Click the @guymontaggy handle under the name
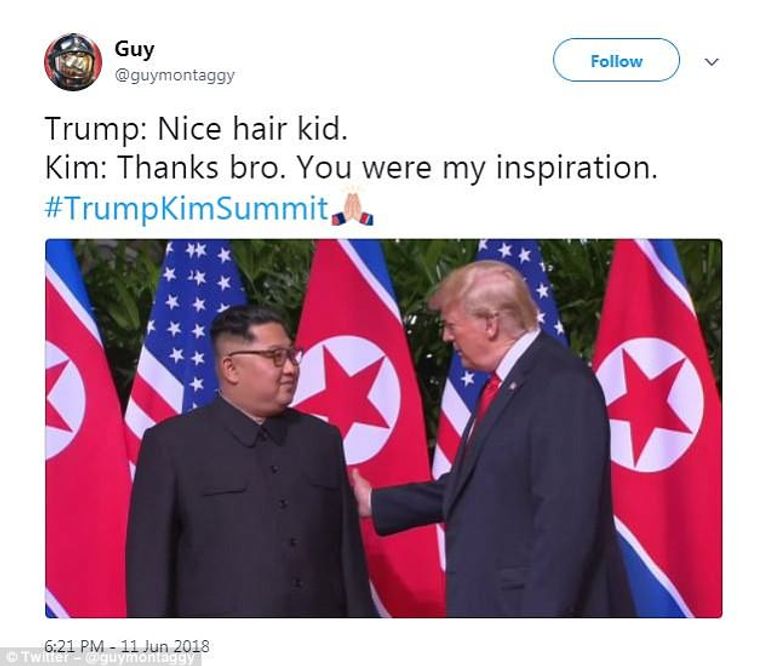 [174, 75]
